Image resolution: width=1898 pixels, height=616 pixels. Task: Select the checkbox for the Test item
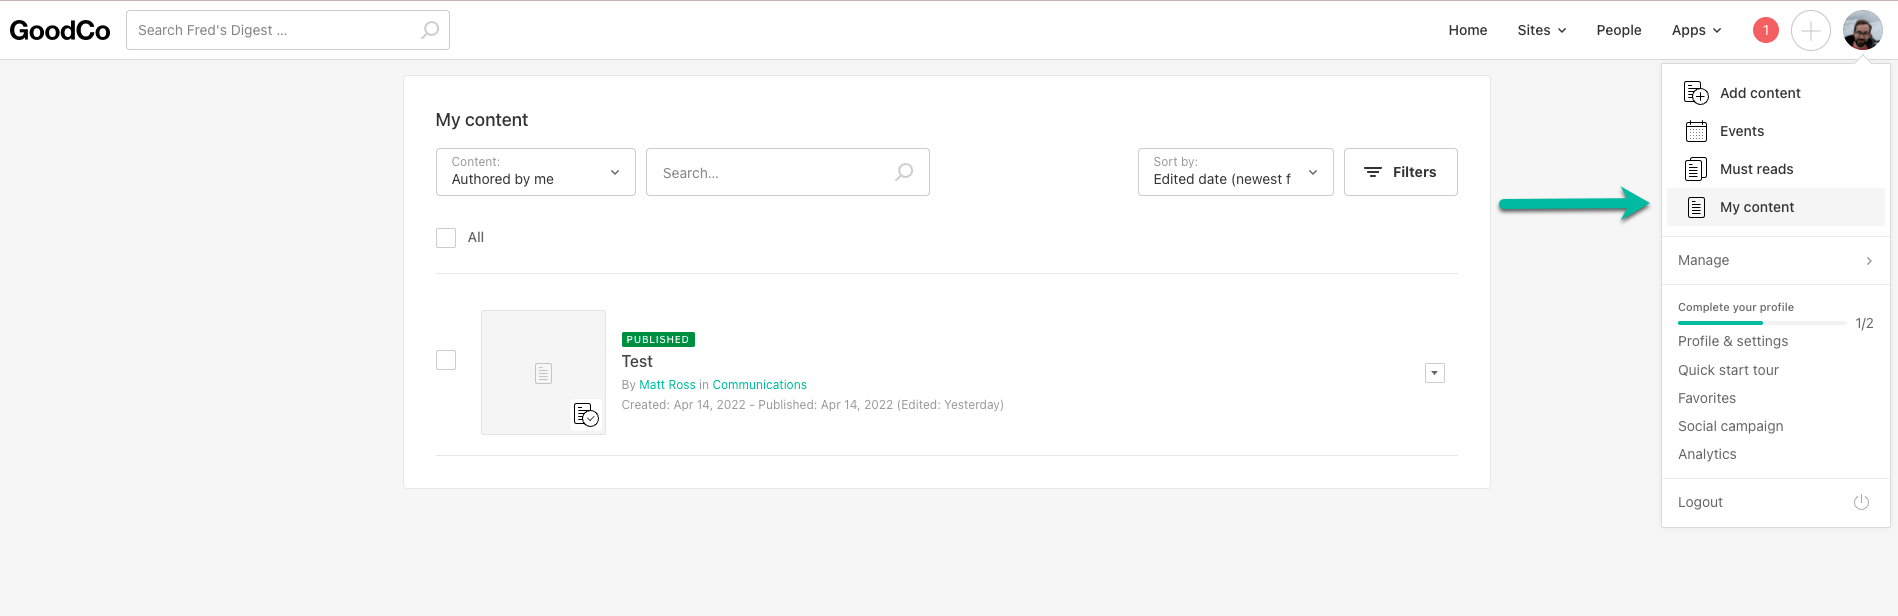(446, 360)
